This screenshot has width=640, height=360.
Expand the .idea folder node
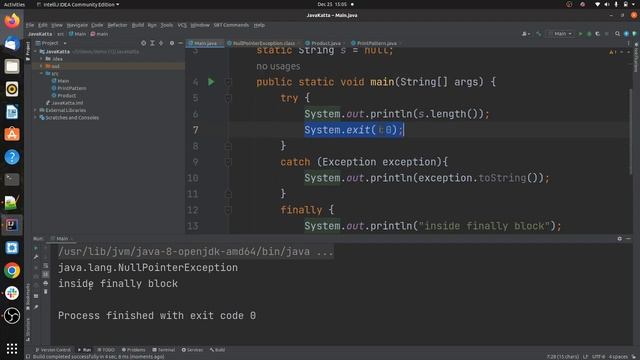pos(41,59)
